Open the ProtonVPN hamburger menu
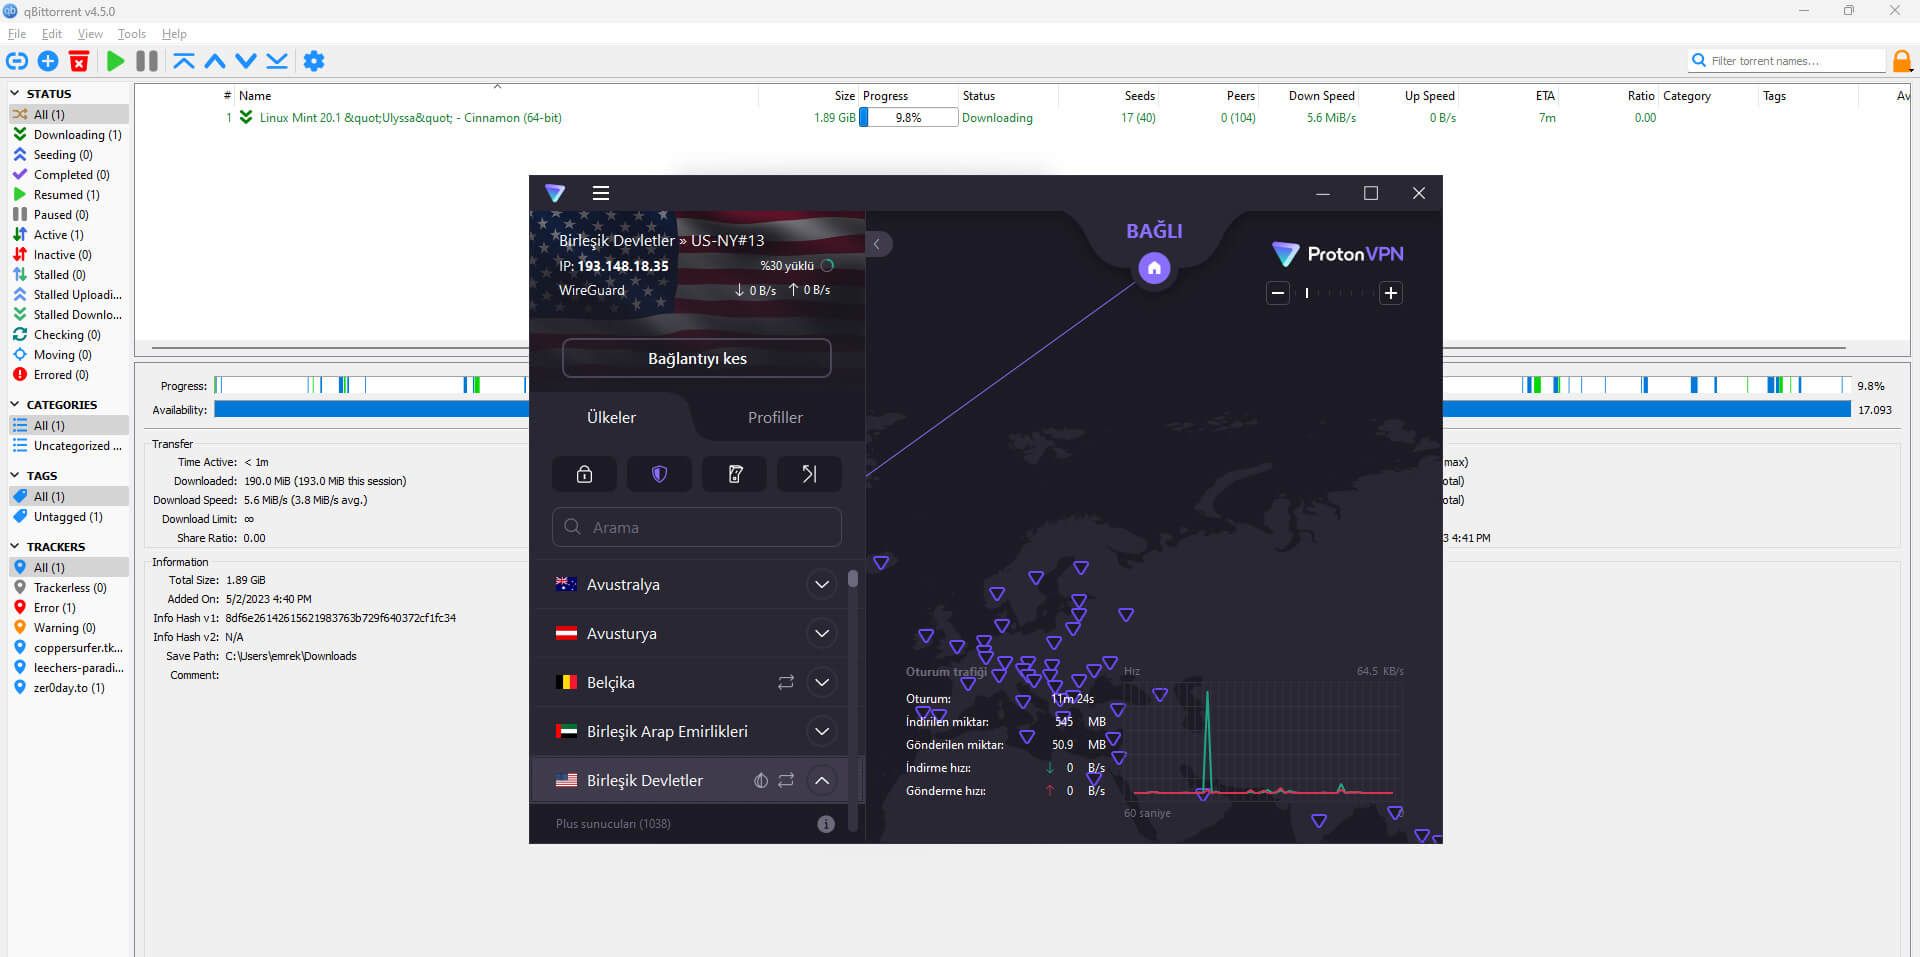 (601, 193)
